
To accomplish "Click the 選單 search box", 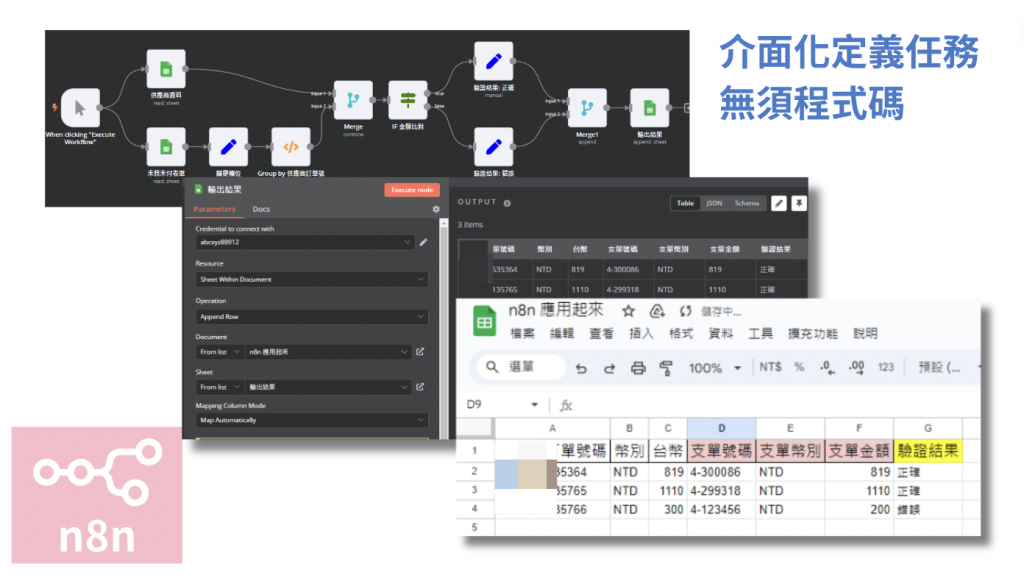I will tap(520, 367).
